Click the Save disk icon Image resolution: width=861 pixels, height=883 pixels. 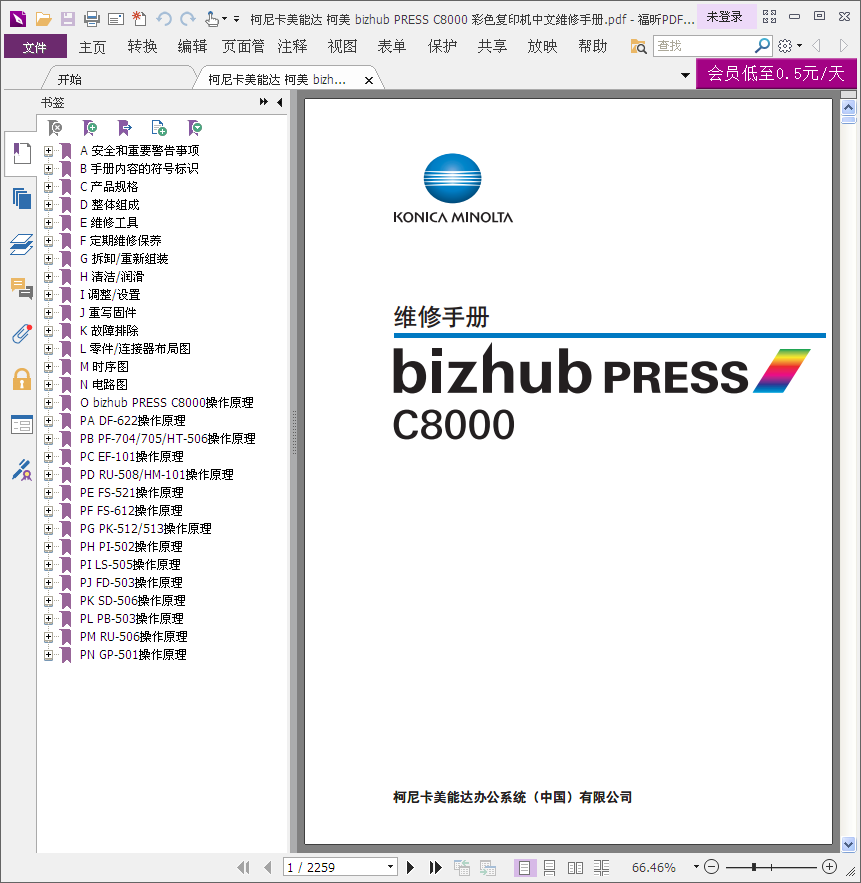pyautogui.click(x=68, y=19)
